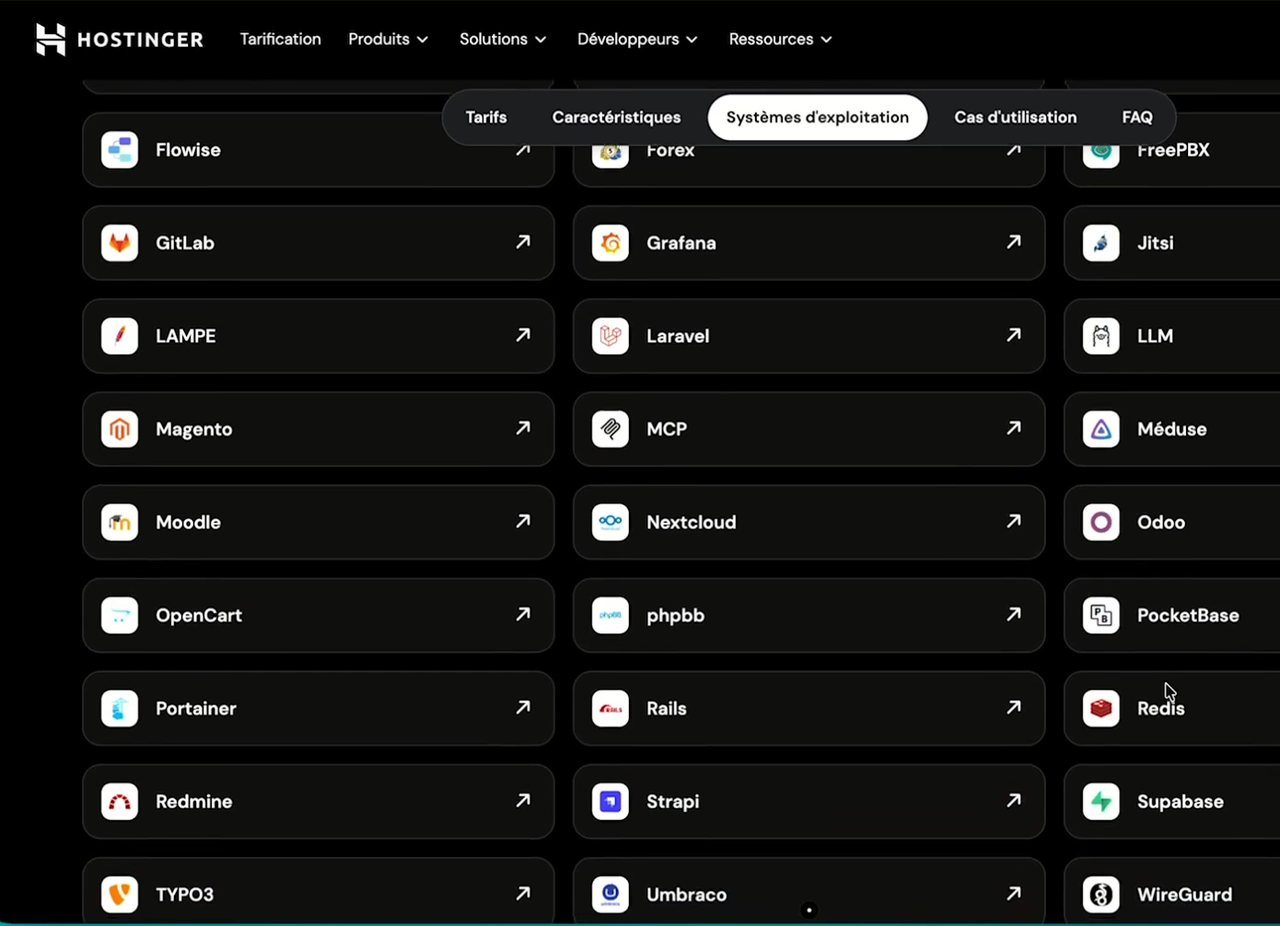Expand the Développeurs menu

pyautogui.click(x=637, y=39)
